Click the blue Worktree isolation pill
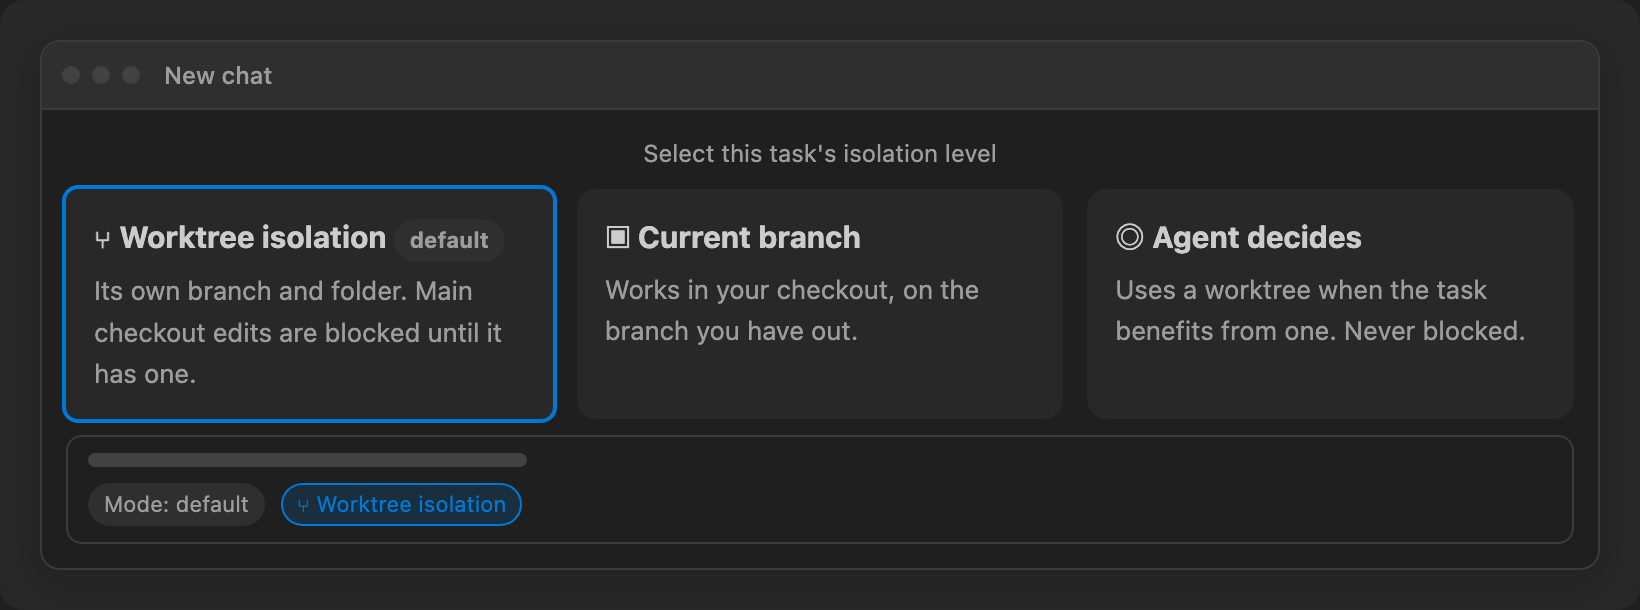This screenshot has height=610, width=1640. [x=401, y=504]
